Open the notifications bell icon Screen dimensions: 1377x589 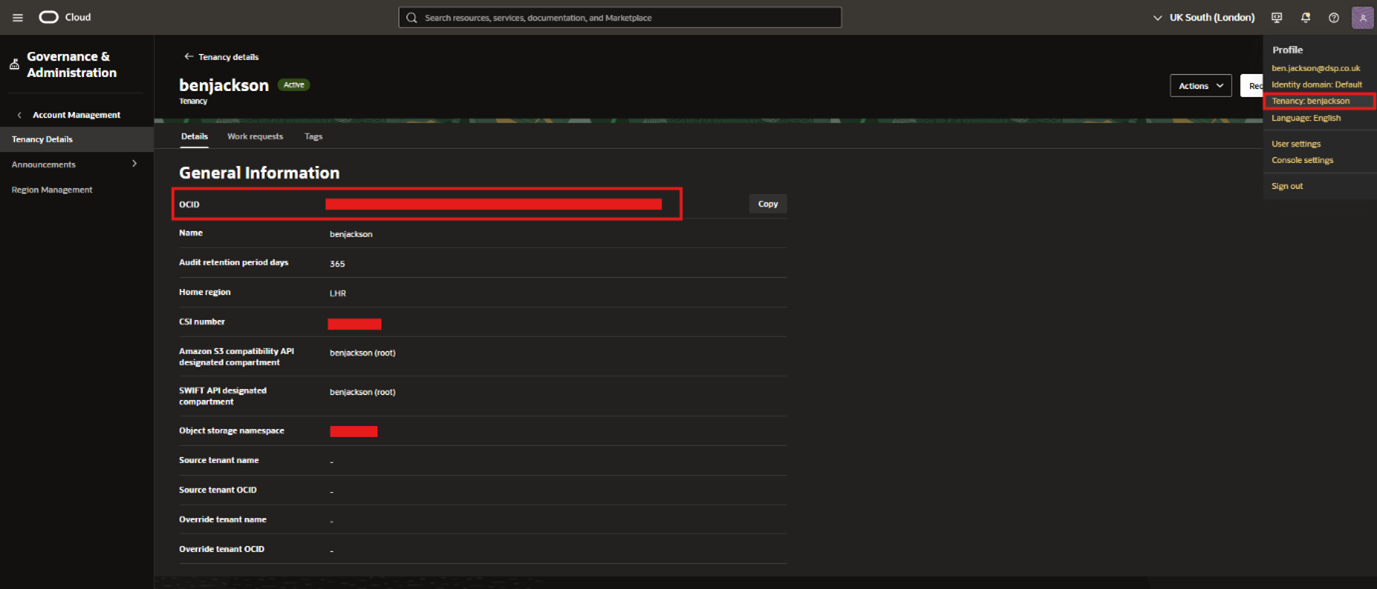click(x=1305, y=18)
